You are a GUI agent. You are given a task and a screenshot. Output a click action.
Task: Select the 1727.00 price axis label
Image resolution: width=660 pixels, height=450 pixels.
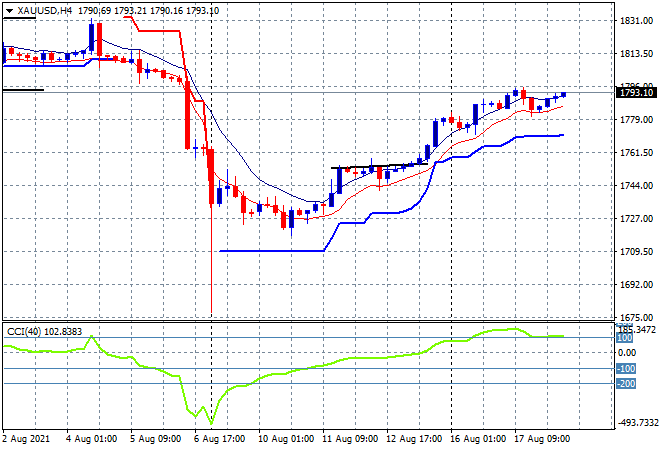636,219
